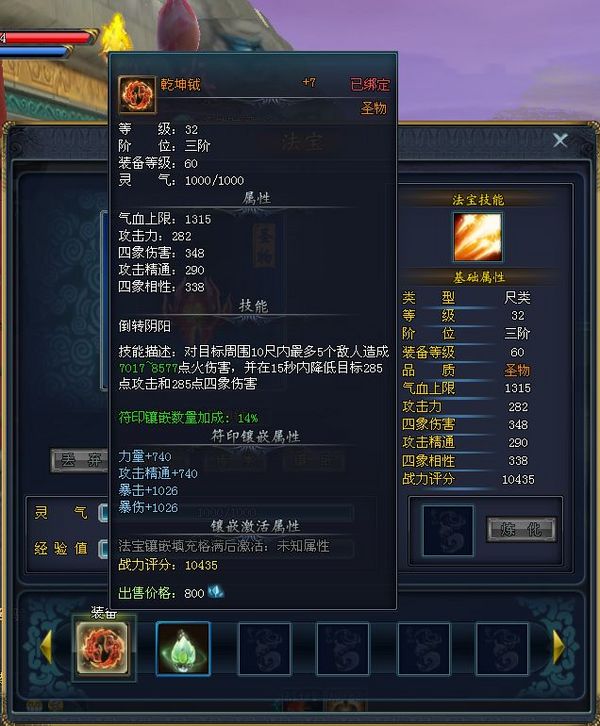Click the empty refining slot beside 炼化
The width and height of the screenshot is (600, 726).
[x=448, y=530]
